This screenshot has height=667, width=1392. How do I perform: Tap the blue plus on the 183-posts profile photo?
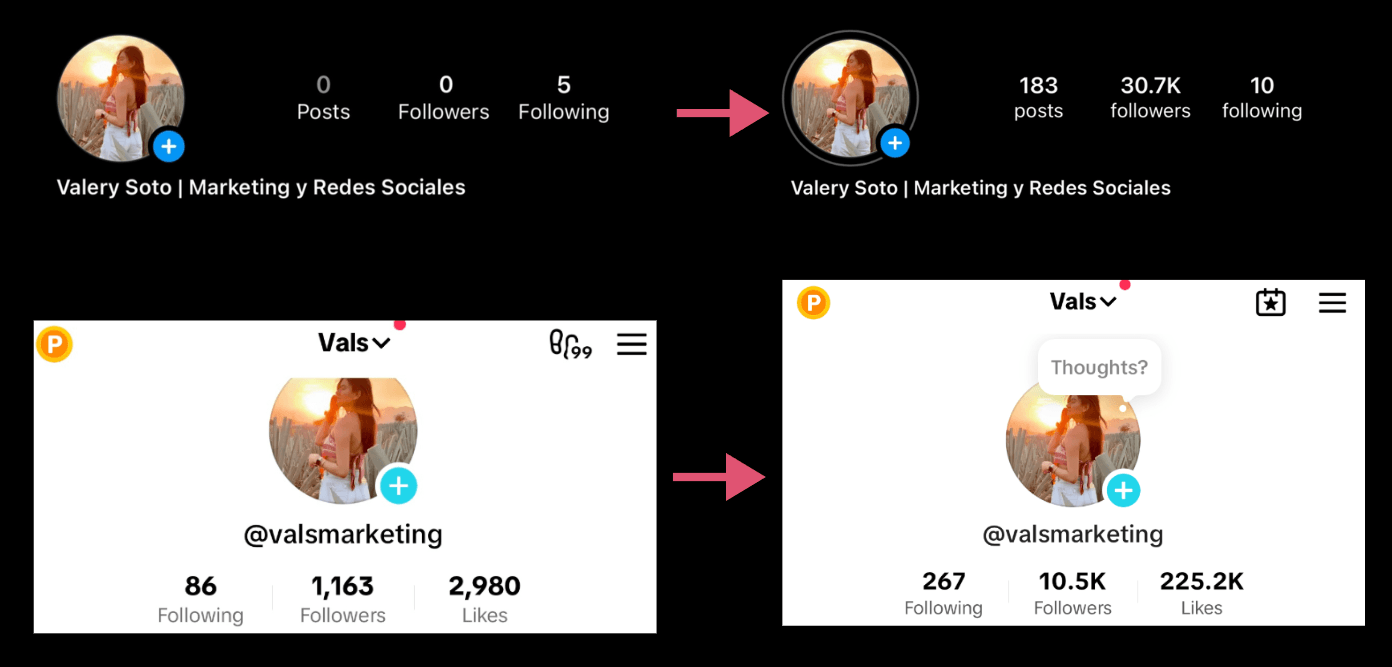(895, 144)
